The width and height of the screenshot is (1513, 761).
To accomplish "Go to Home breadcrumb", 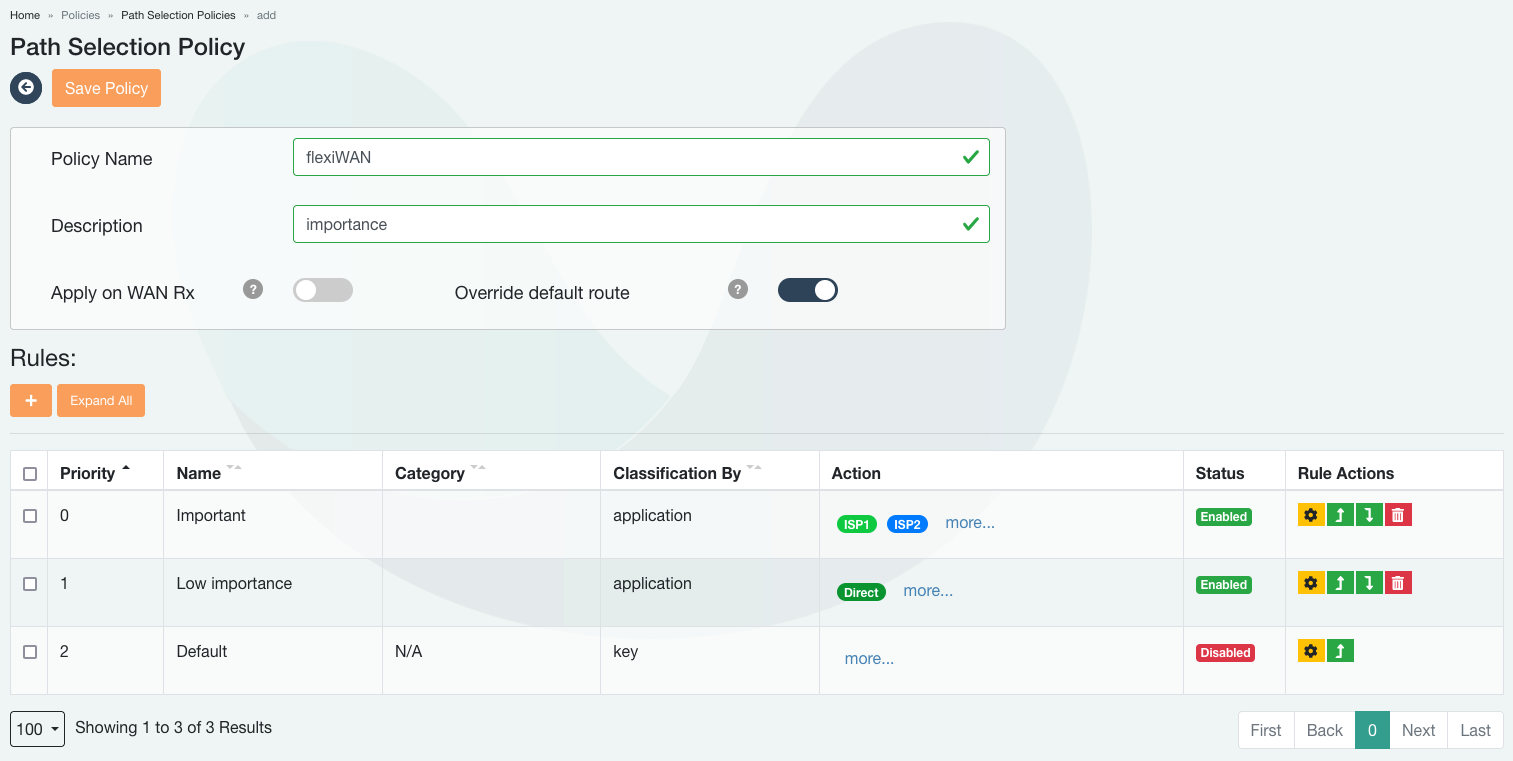I will pyautogui.click(x=25, y=15).
